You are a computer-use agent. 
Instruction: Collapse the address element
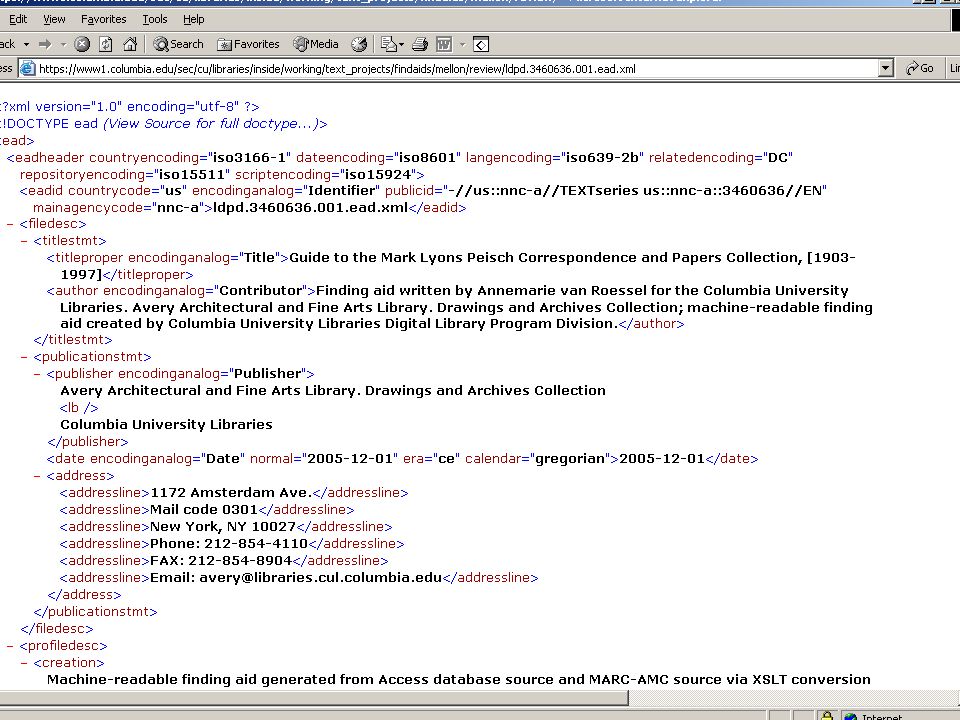37,476
